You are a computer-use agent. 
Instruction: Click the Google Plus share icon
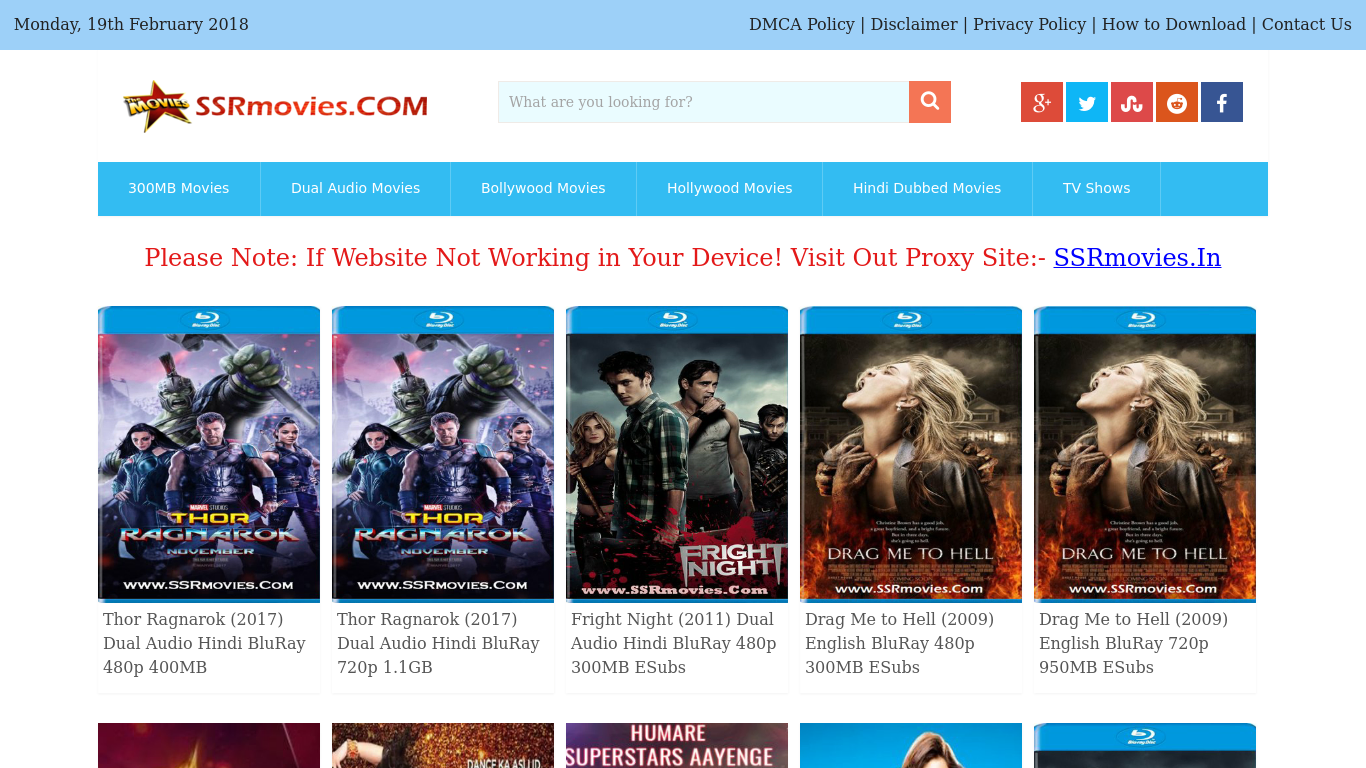pos(1042,102)
